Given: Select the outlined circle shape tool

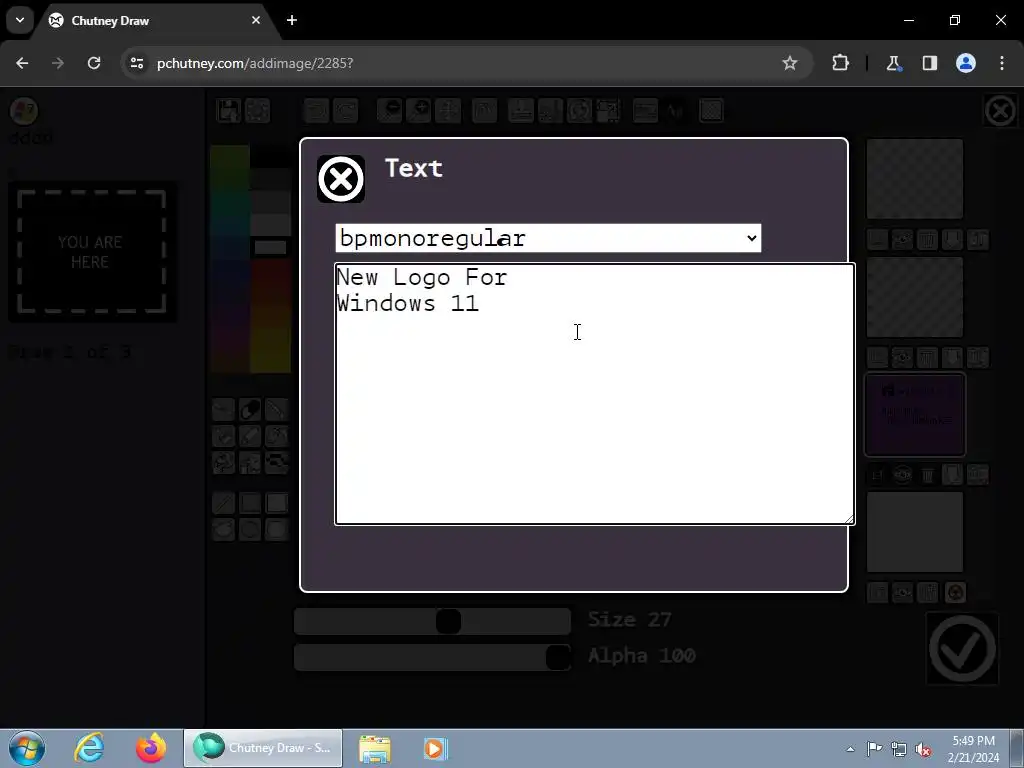Looking at the screenshot, I should [250, 530].
